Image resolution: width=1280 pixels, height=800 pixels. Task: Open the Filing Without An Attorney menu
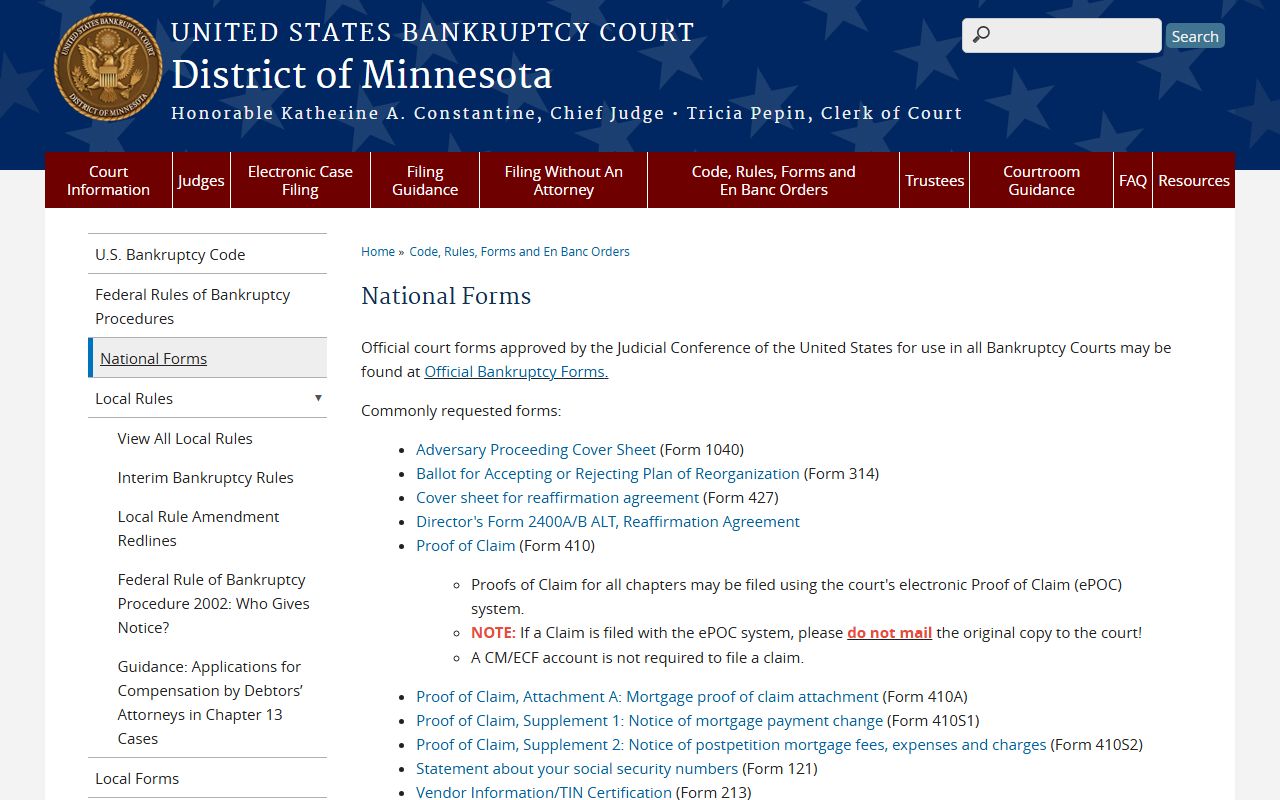click(563, 180)
